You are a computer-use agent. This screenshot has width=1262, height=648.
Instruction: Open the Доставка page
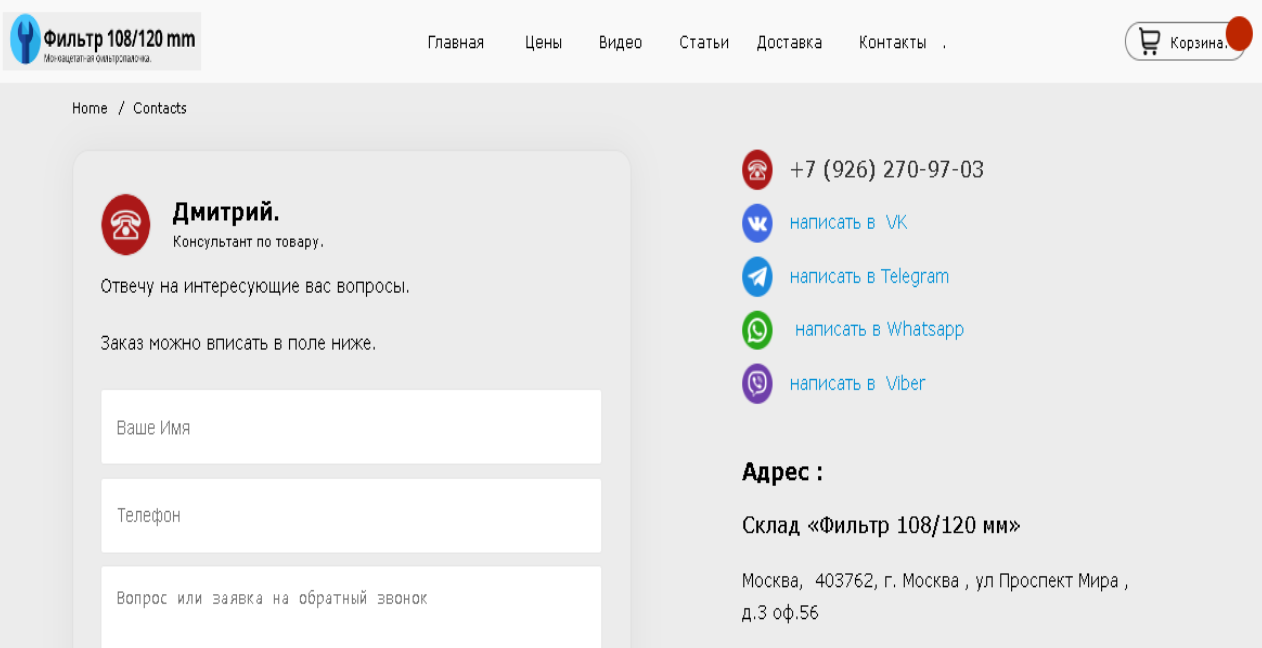coord(789,43)
